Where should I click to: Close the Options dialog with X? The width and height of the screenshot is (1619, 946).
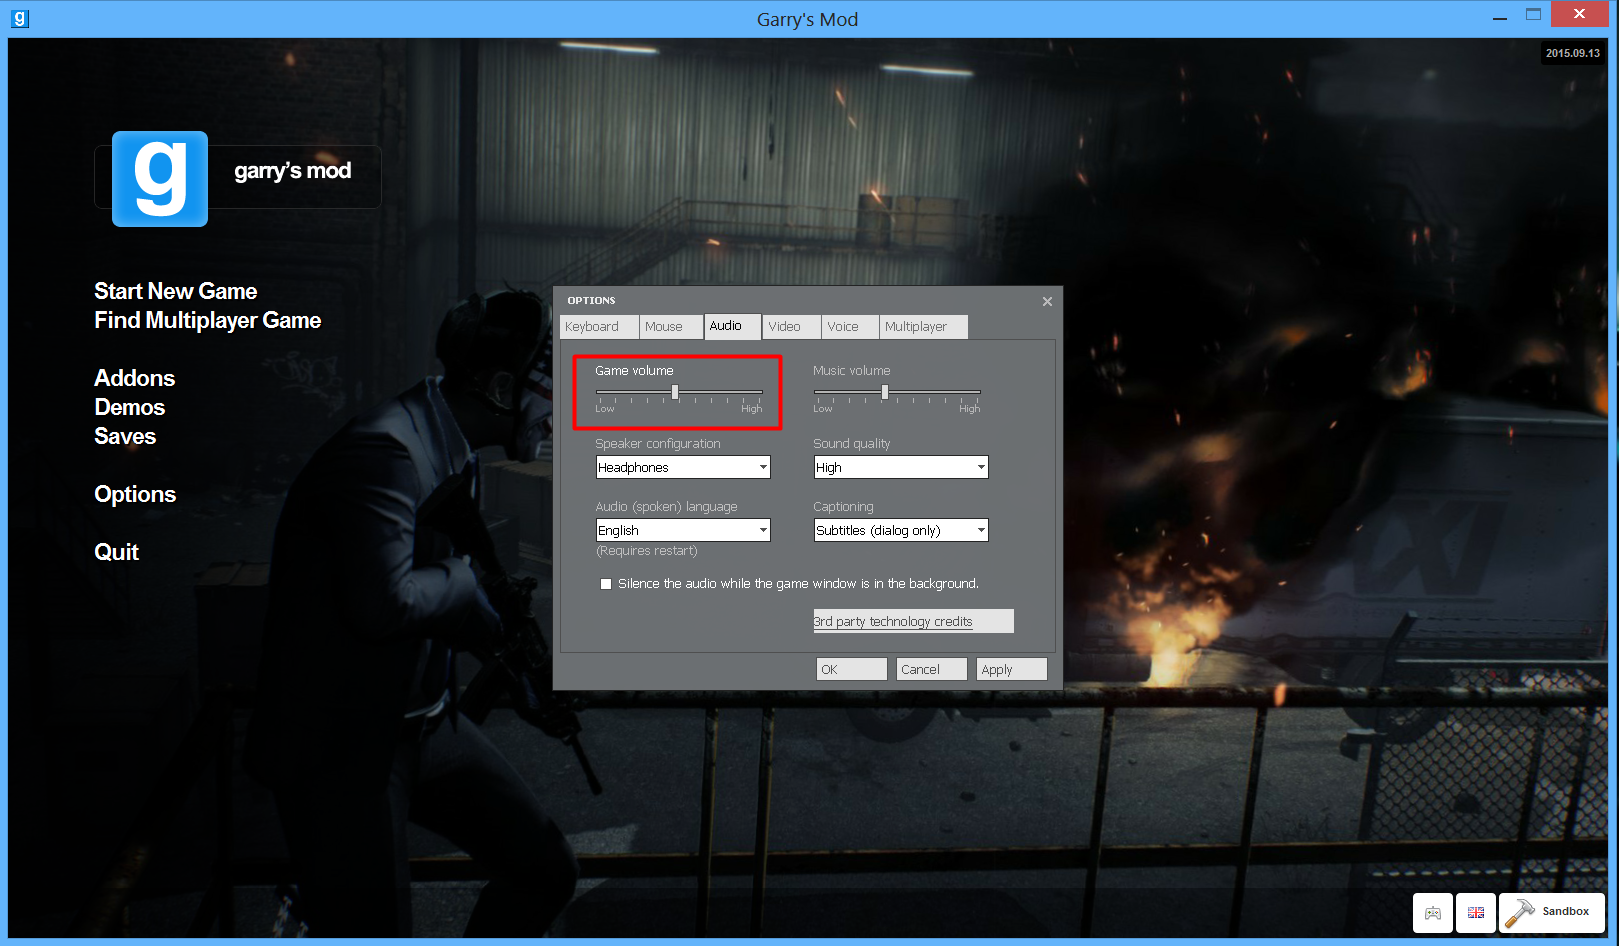pos(1047,301)
